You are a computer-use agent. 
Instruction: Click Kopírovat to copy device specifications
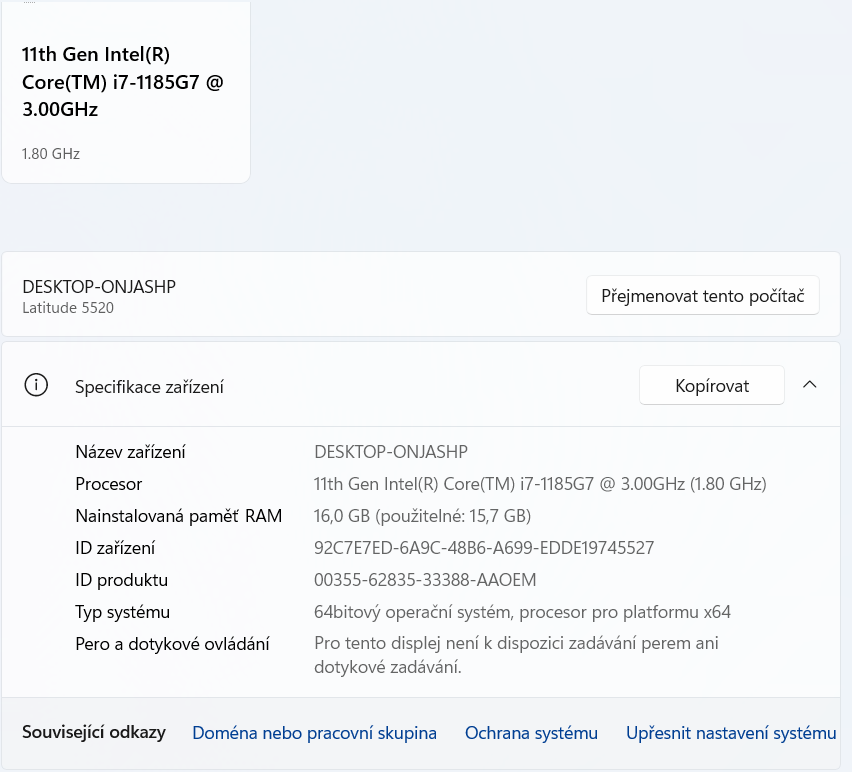pos(711,384)
